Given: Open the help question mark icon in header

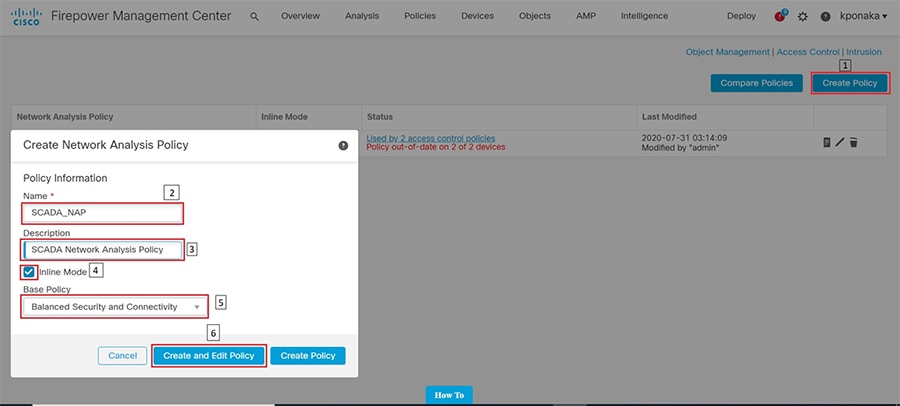Looking at the screenshot, I should 825,17.
